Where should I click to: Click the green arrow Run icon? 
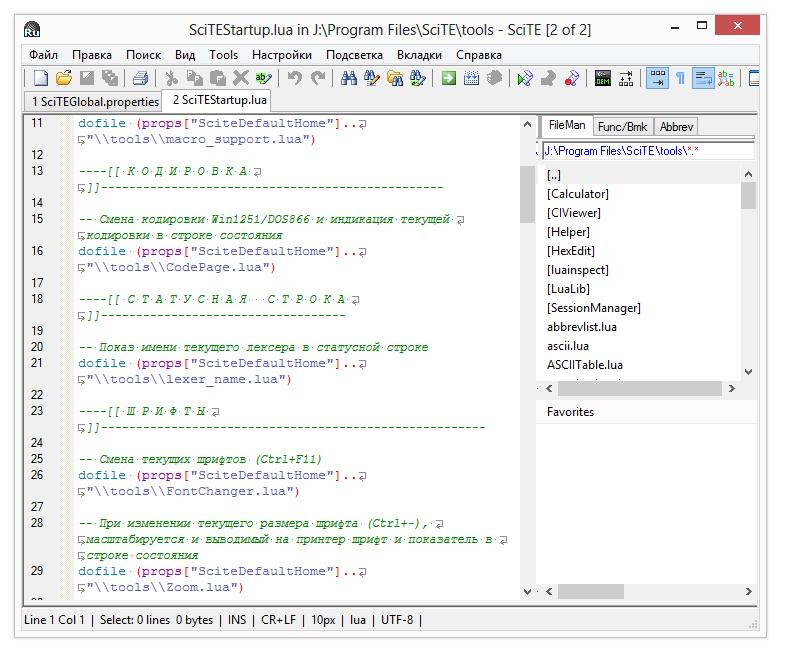point(449,78)
